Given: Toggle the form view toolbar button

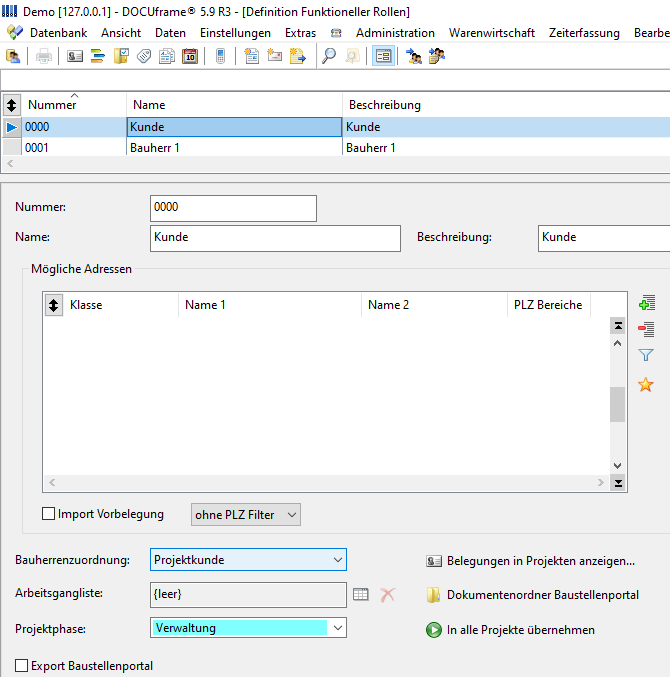Looking at the screenshot, I should [x=383, y=56].
